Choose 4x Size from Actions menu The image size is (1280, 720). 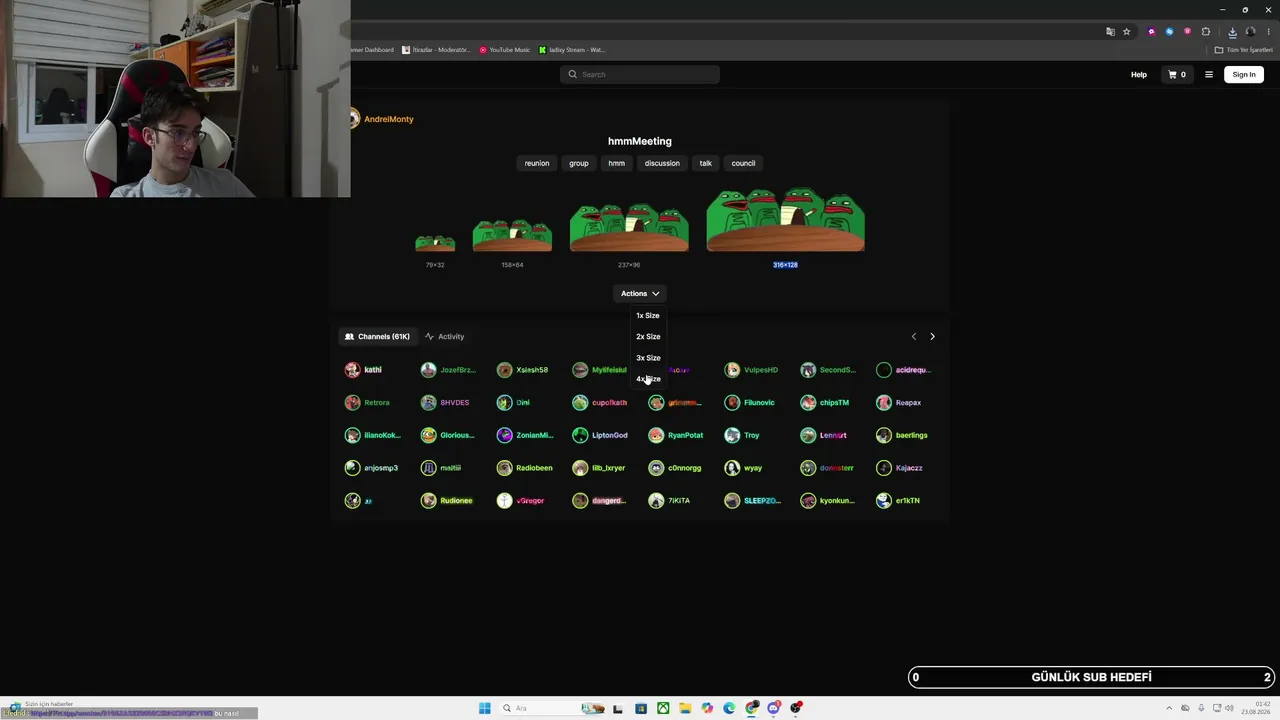click(x=648, y=379)
